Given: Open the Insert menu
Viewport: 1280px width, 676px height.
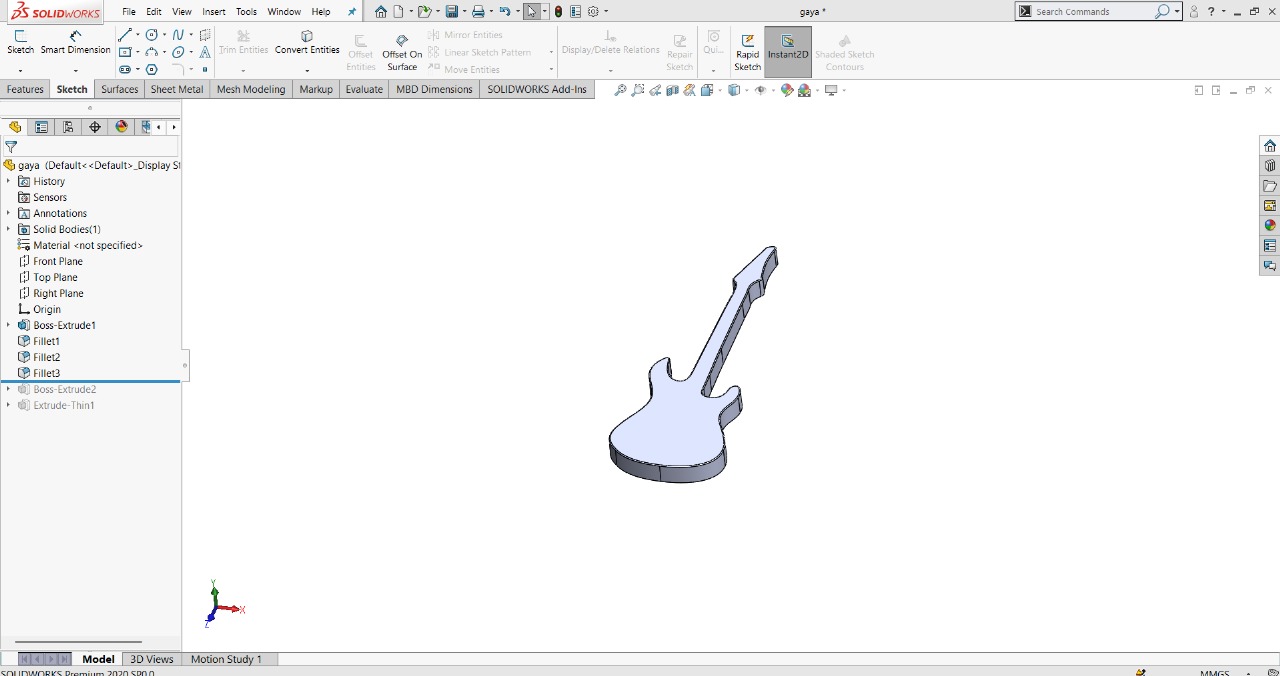Looking at the screenshot, I should click(214, 12).
